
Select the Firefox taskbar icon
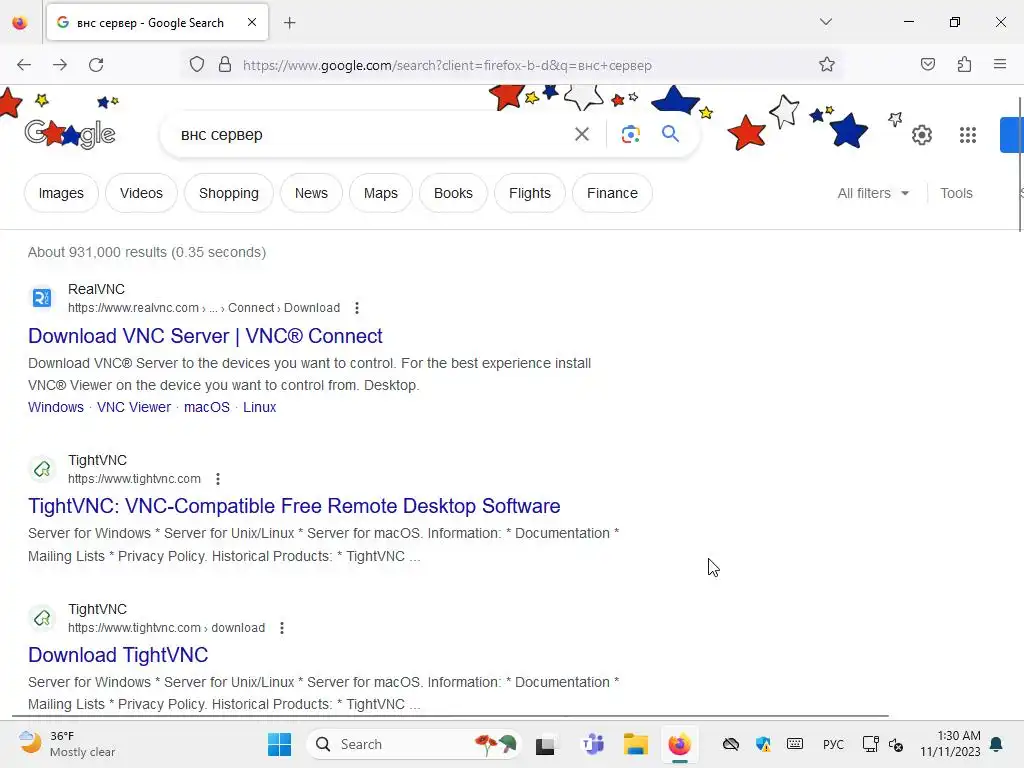(679, 744)
